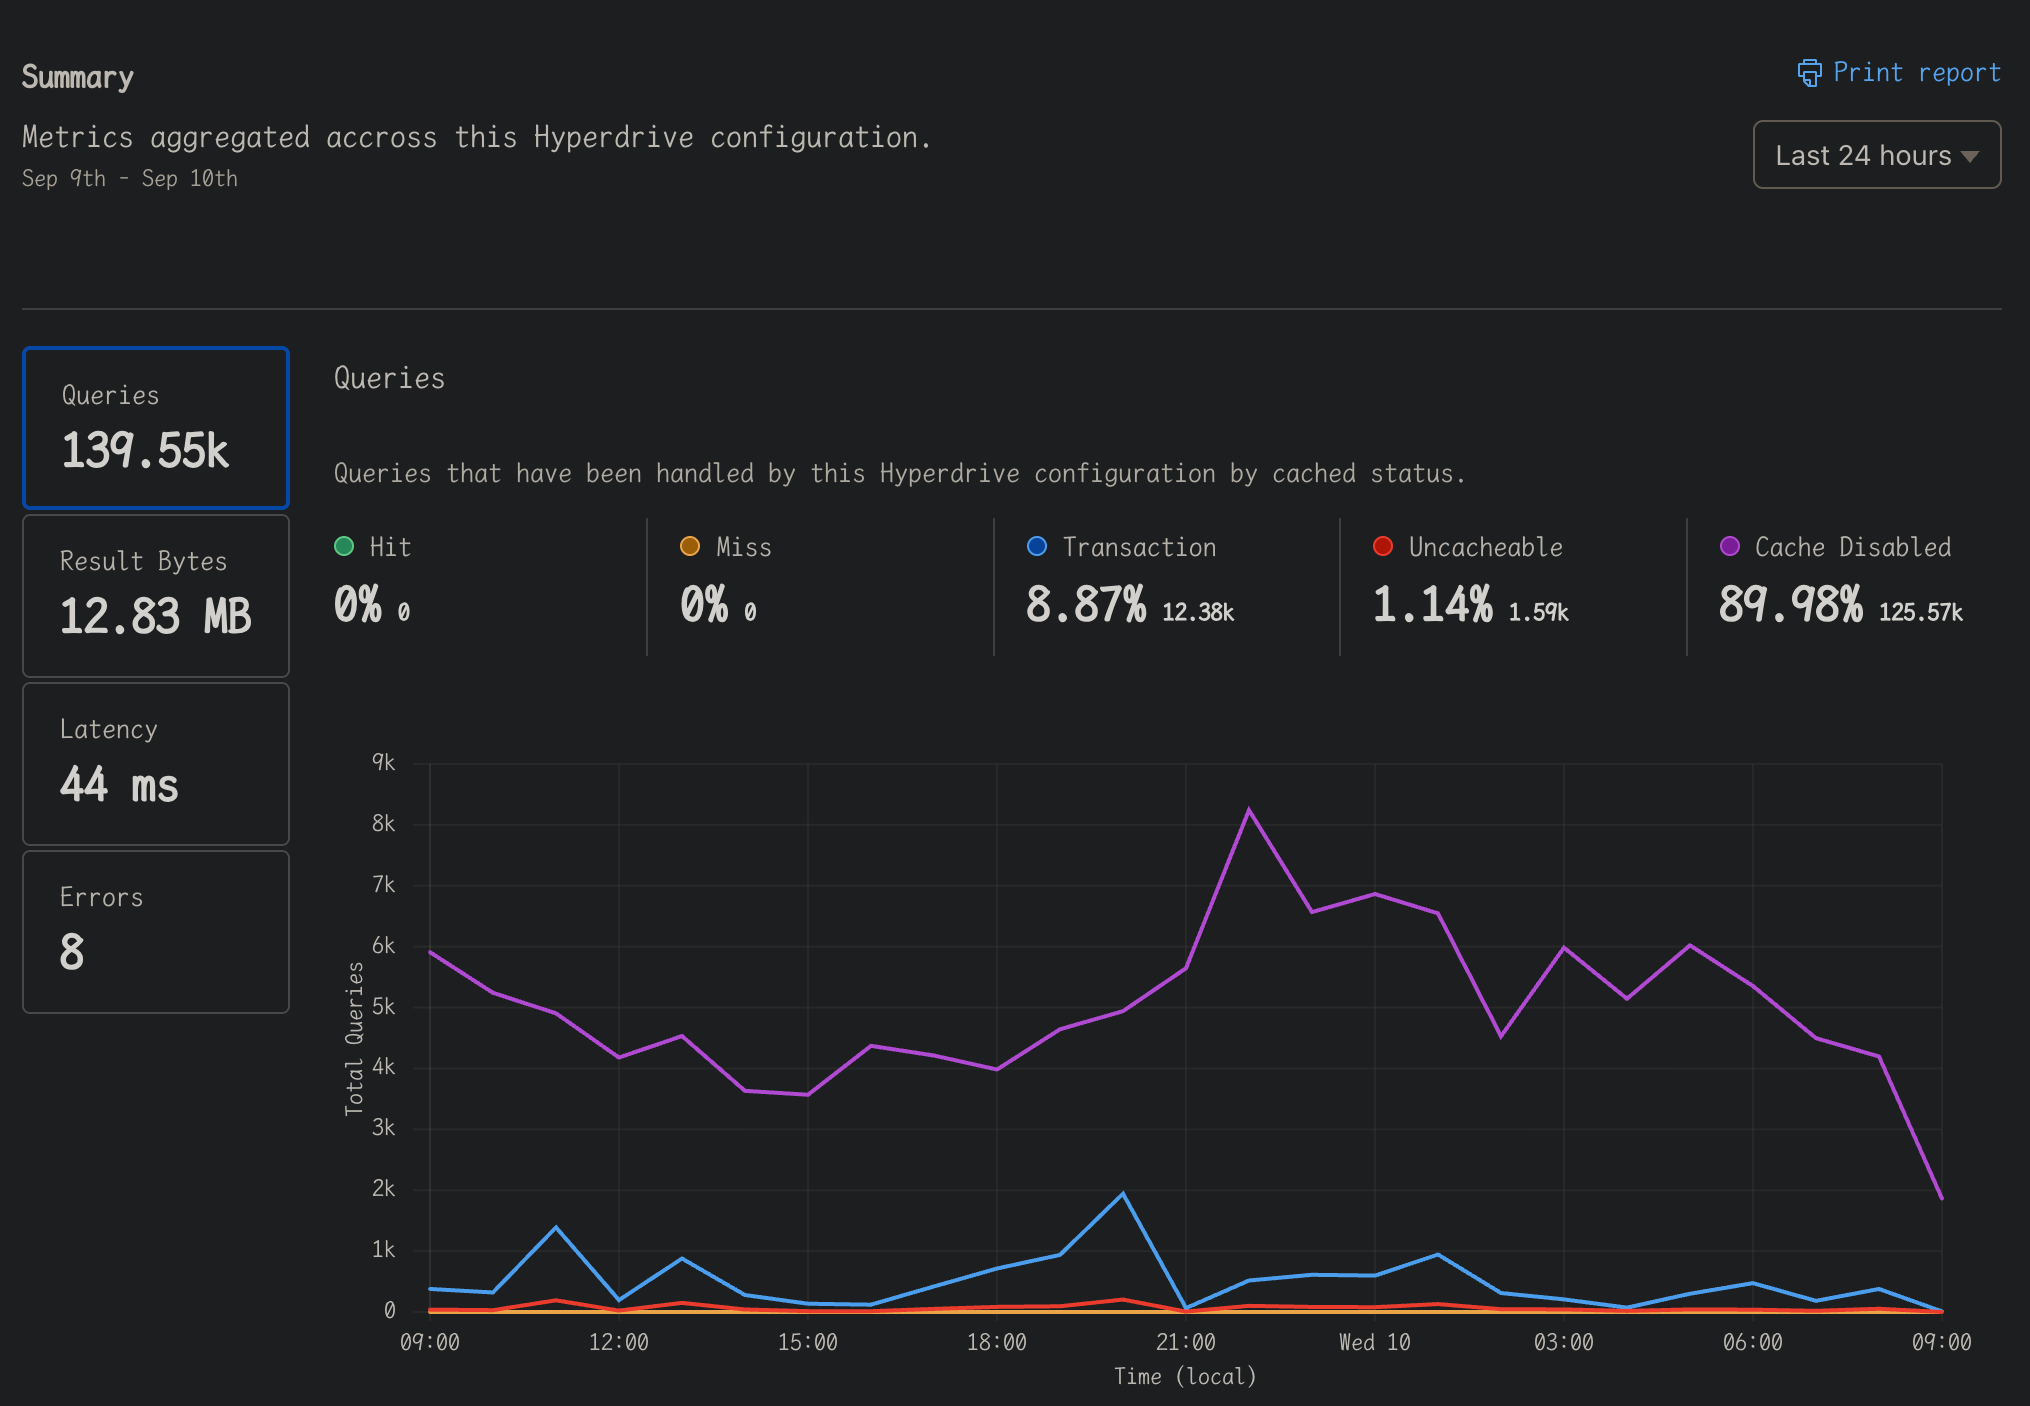The image size is (2030, 1406).
Task: Click the green Hit legend dot
Action: (x=344, y=546)
